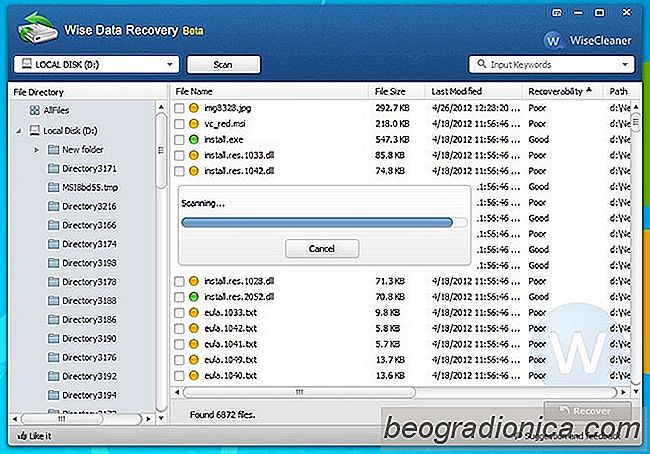Click the AllFiles grid icon
Image resolution: width=650 pixels, height=454 pixels.
tap(34, 110)
